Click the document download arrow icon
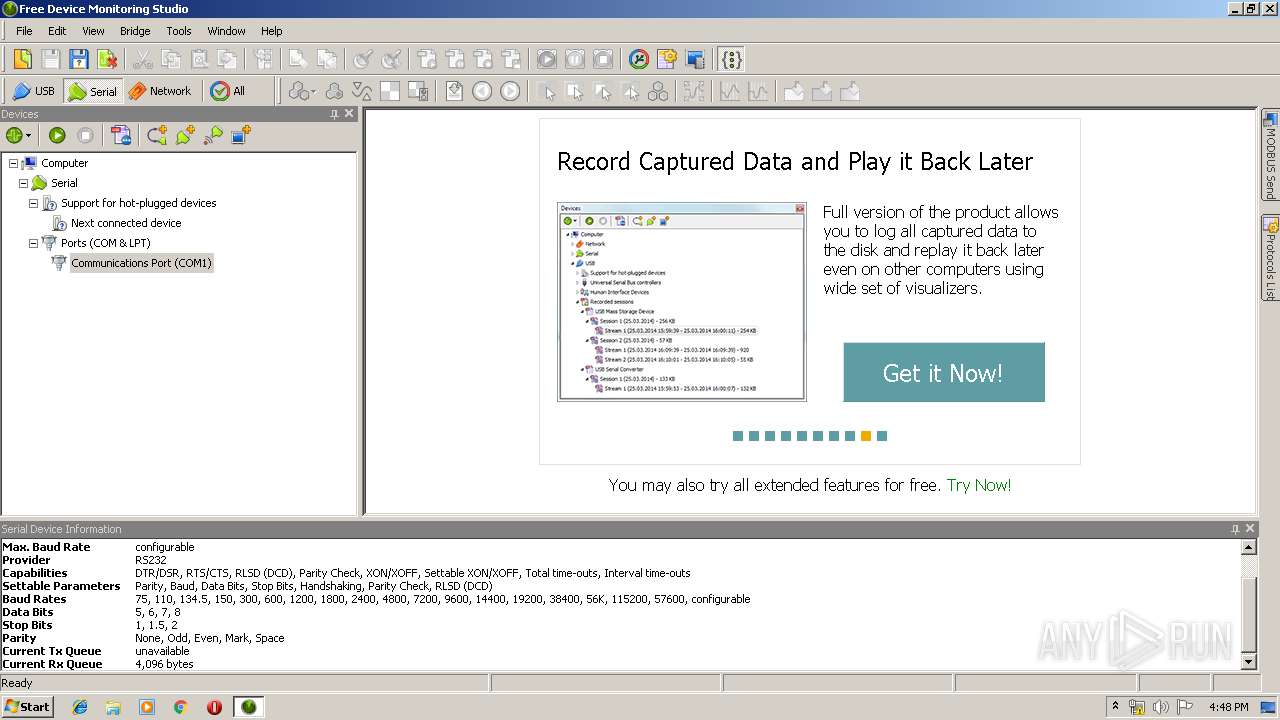The width and height of the screenshot is (1280, 720). pyautogui.click(x=454, y=91)
